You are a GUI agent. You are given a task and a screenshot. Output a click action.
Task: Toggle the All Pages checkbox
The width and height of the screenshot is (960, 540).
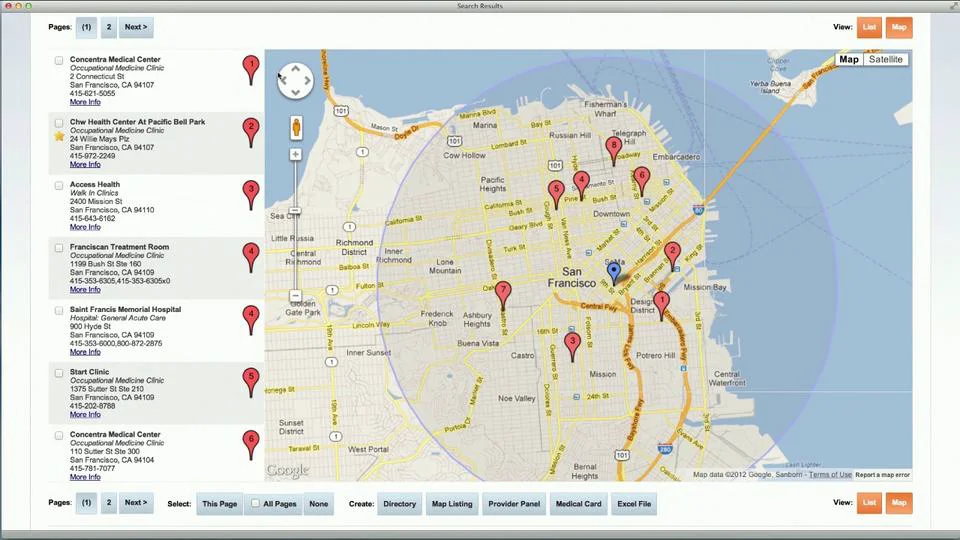click(x=255, y=503)
